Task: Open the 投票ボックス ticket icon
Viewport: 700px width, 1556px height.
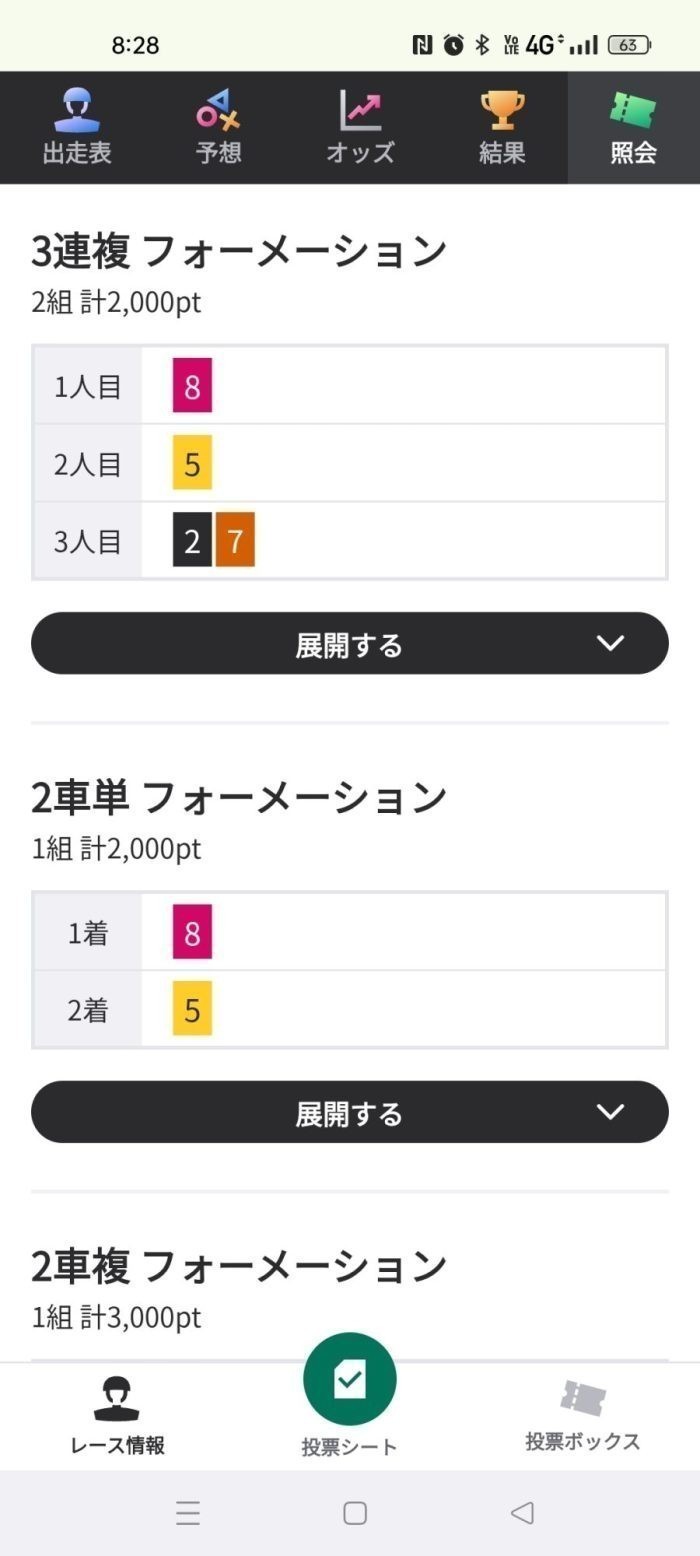Action: coord(582,1397)
